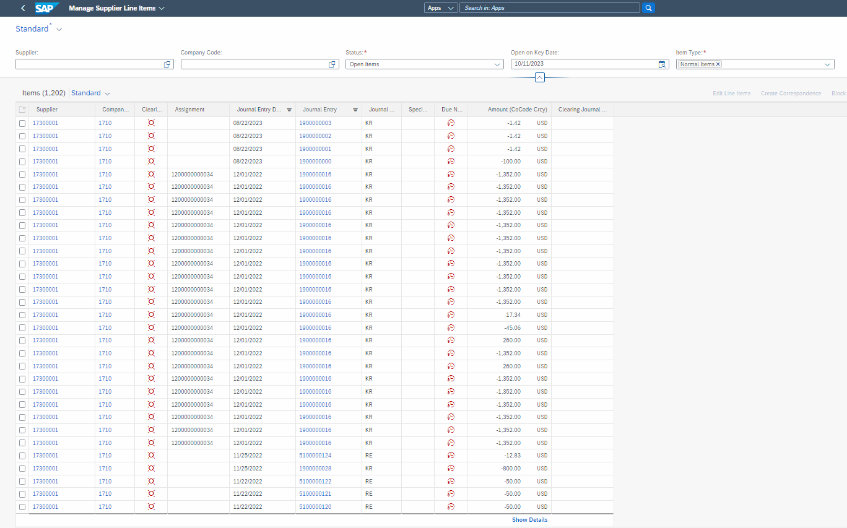Expand the Apps search scope dropdown

pyautogui.click(x=440, y=7)
